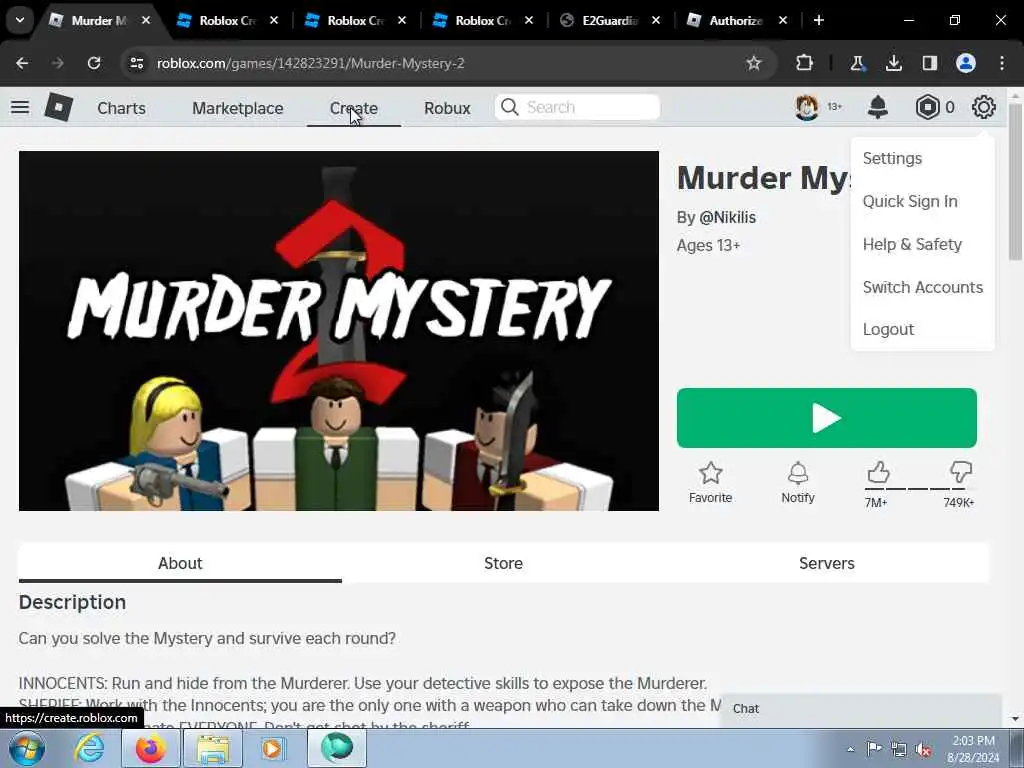Click the like ratio vote bar

point(918,488)
